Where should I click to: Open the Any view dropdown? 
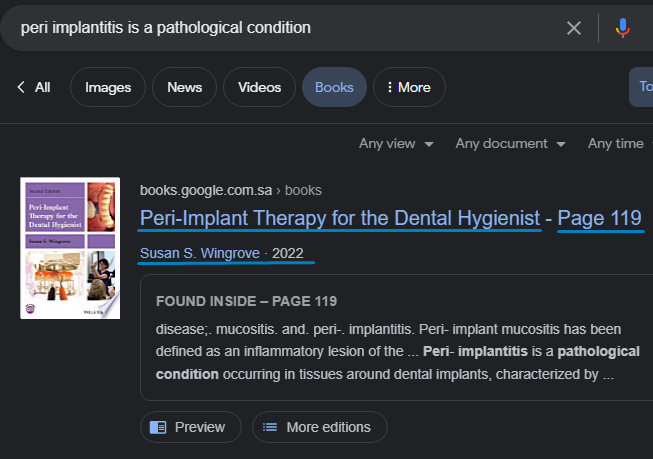tap(396, 144)
